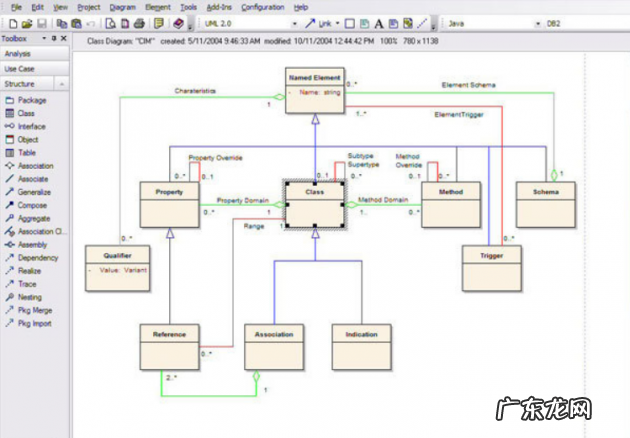Select the Generalize connector tool
The width and height of the screenshot is (630, 438).
[x=33, y=191]
